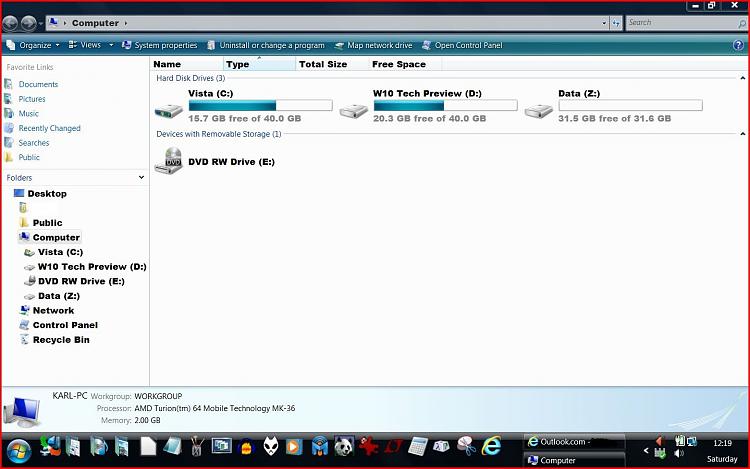Switch to Outlook.com taskbar window
Screen dimensions: 750x469
[574, 442]
